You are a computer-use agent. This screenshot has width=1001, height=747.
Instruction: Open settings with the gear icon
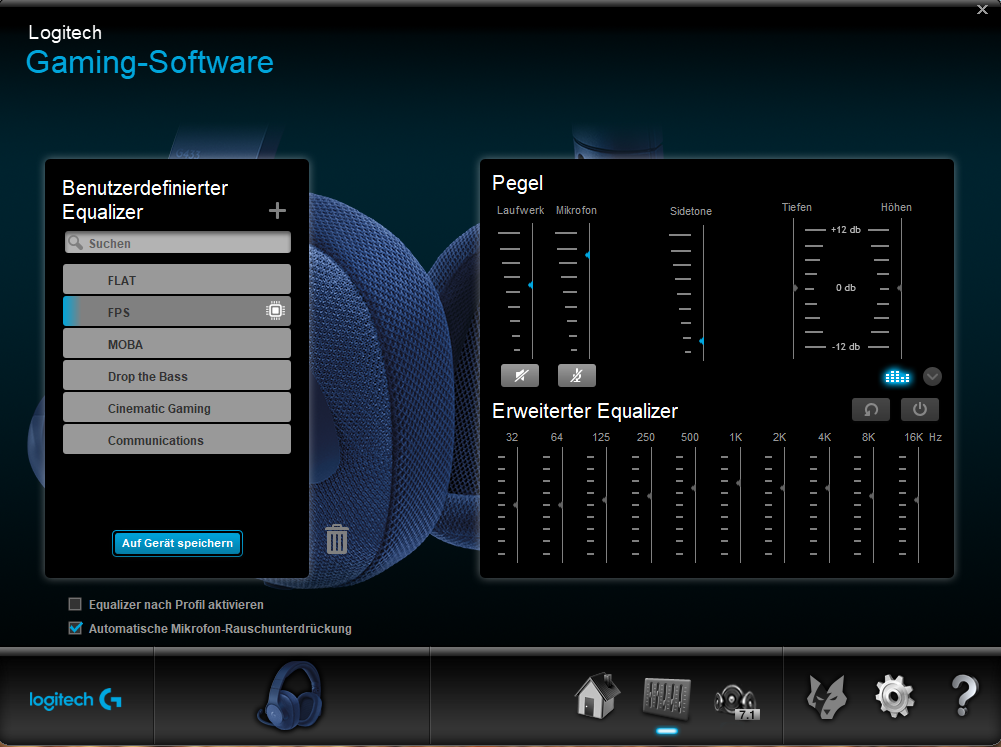click(894, 697)
